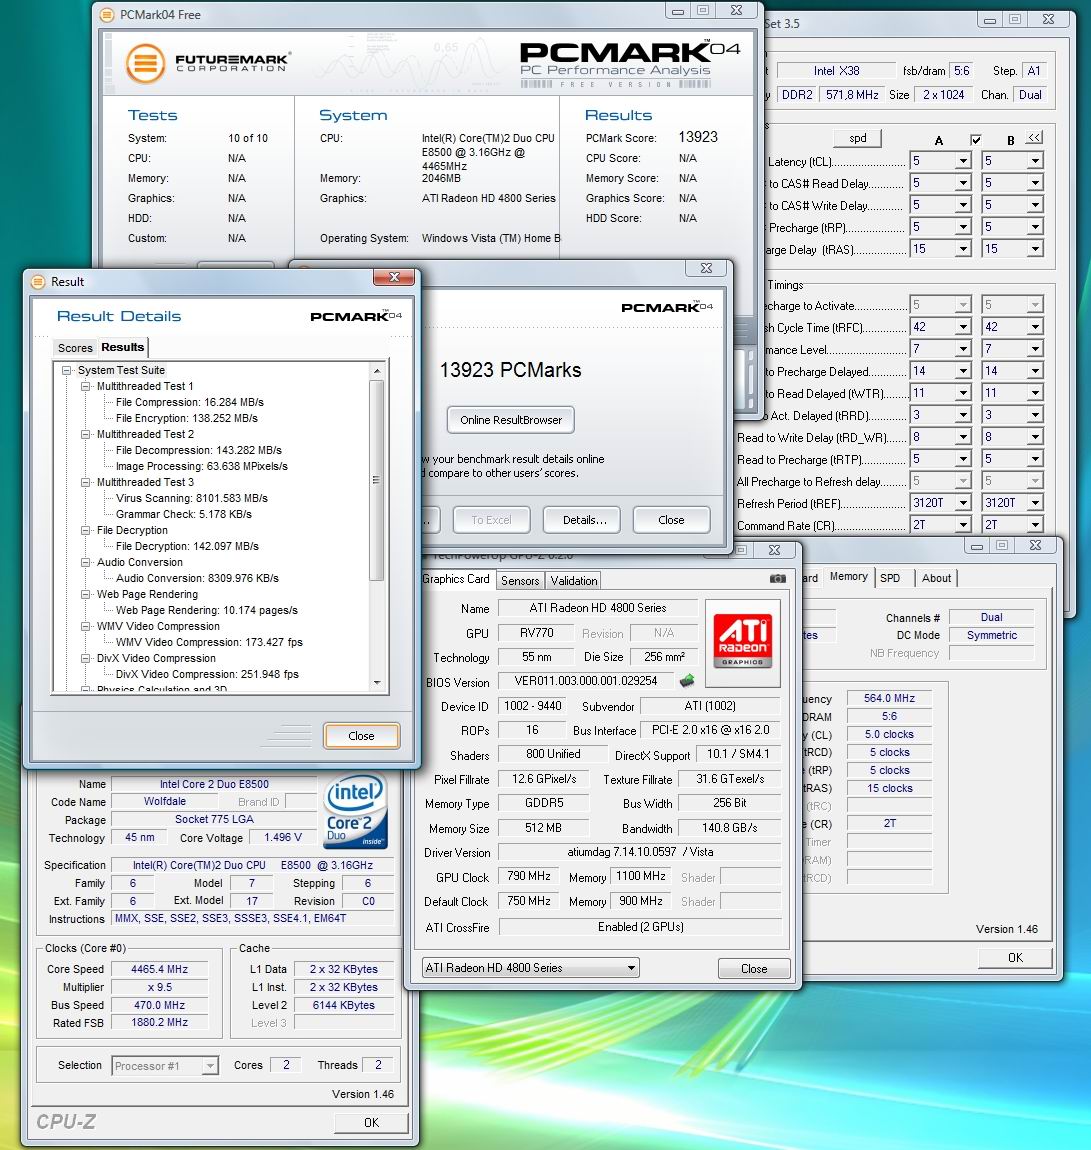Collapse the File Decryption tree node
Screen dimensions: 1091x1150
[x=86, y=530]
